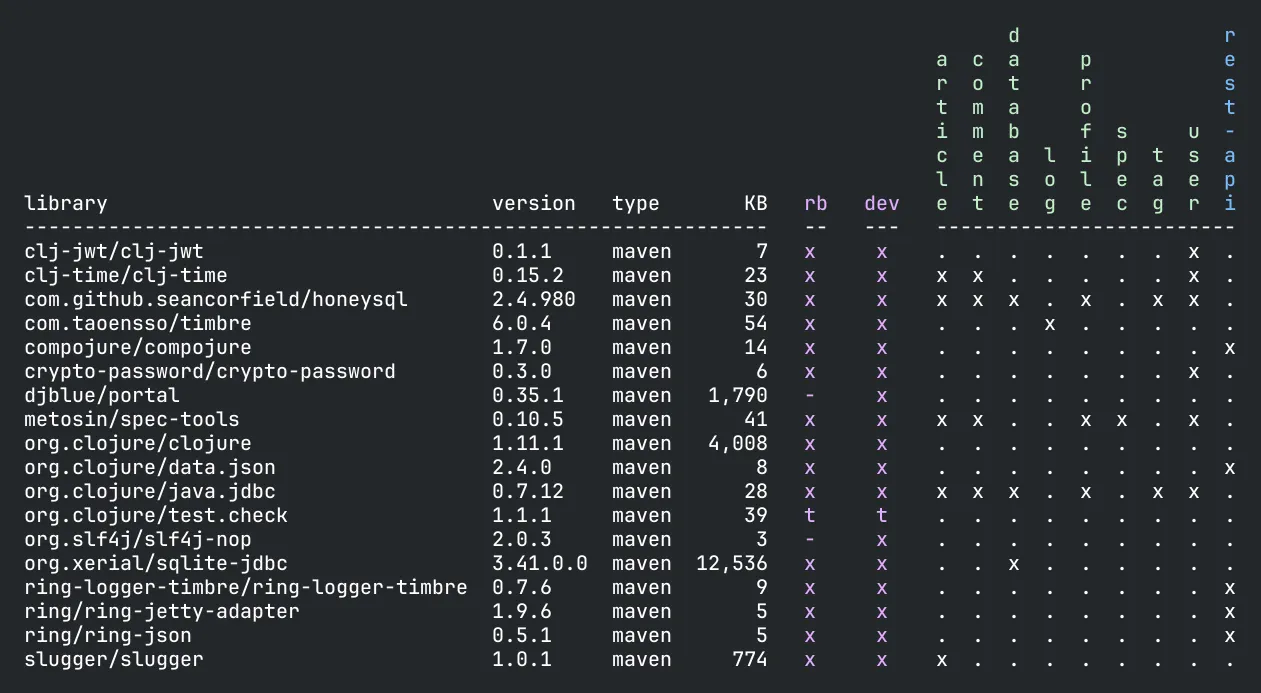Click the djblue/portal library name
This screenshot has height=693, width=1261.
pyautogui.click(x=102, y=396)
